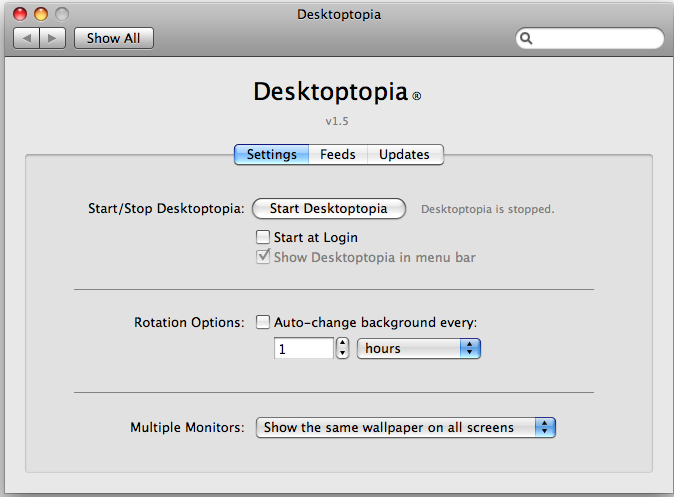Click the Start/Stop Desktoptopia label
The width and height of the screenshot is (674, 497).
[x=166, y=209]
